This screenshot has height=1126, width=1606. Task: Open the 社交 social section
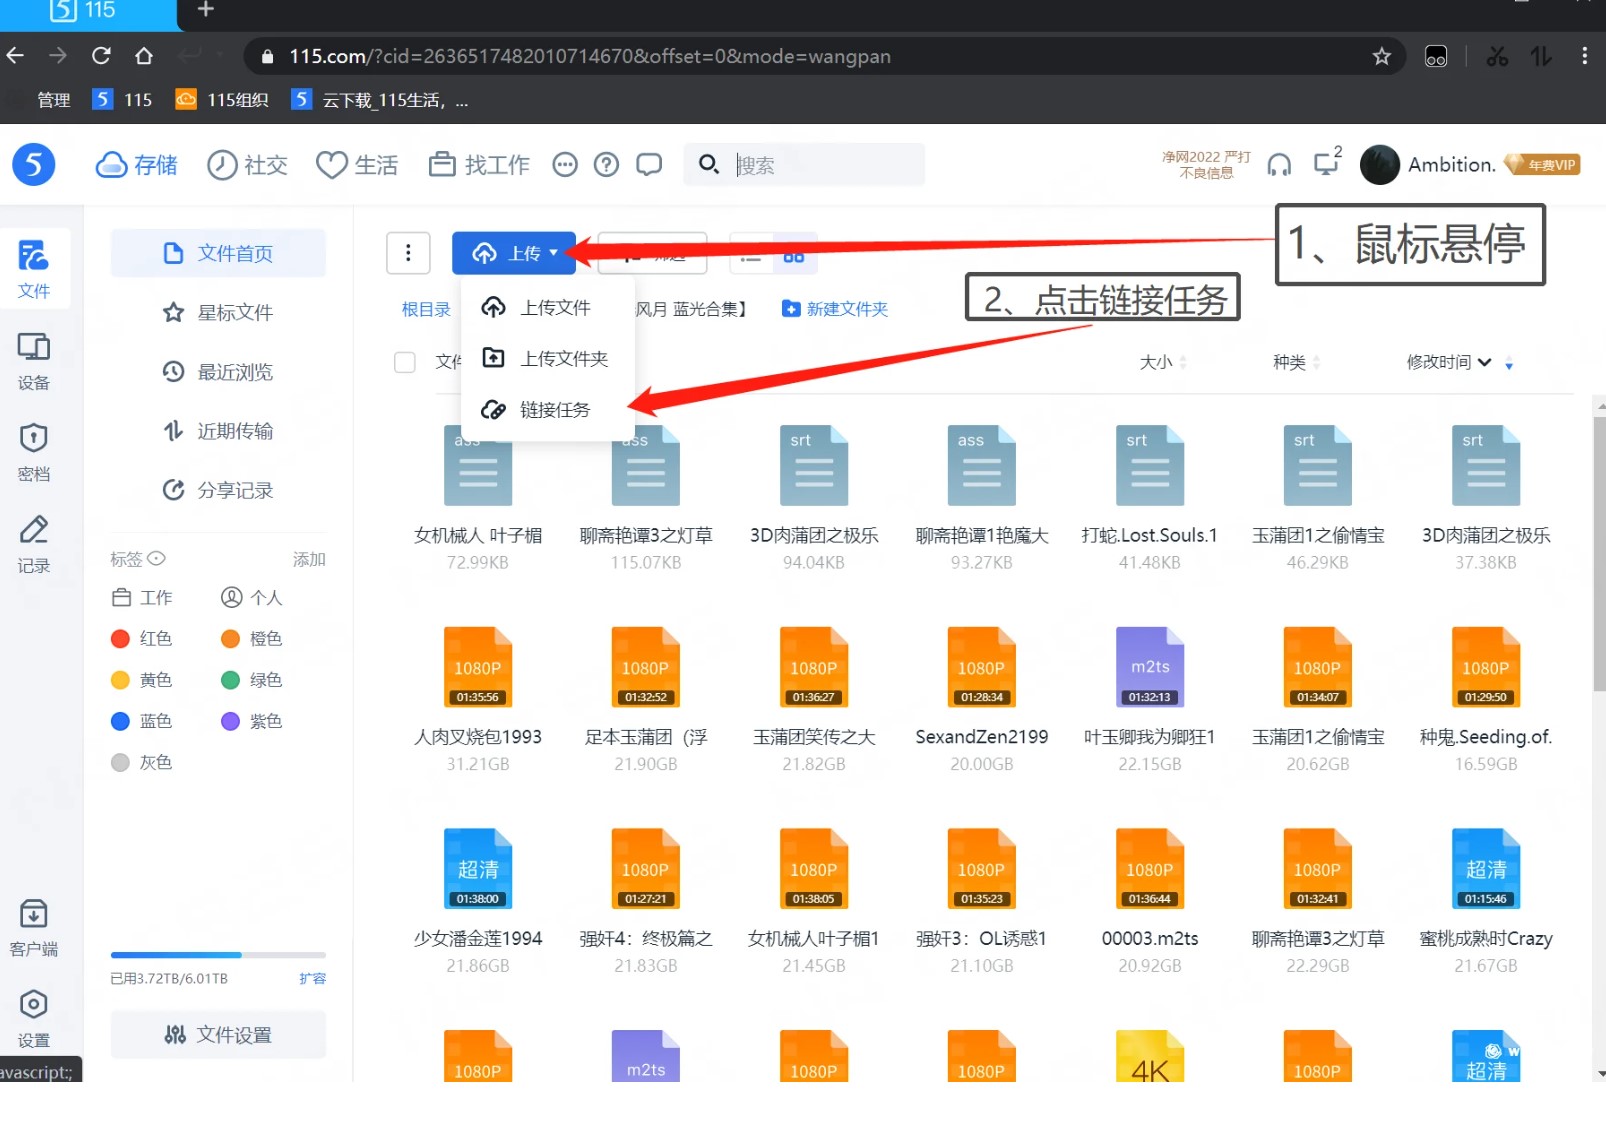click(247, 165)
